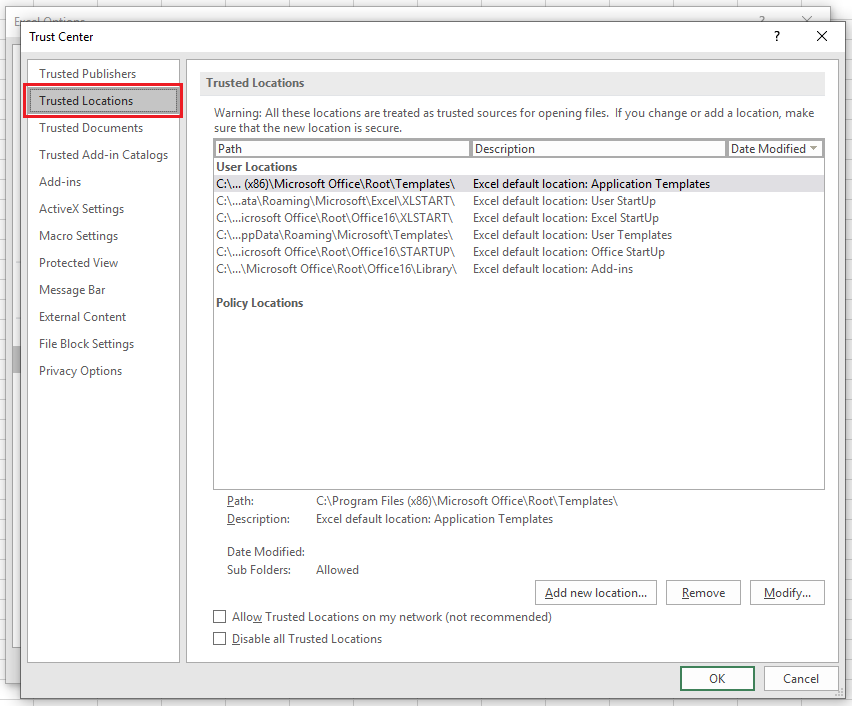Select Privacy Options category

click(x=80, y=371)
